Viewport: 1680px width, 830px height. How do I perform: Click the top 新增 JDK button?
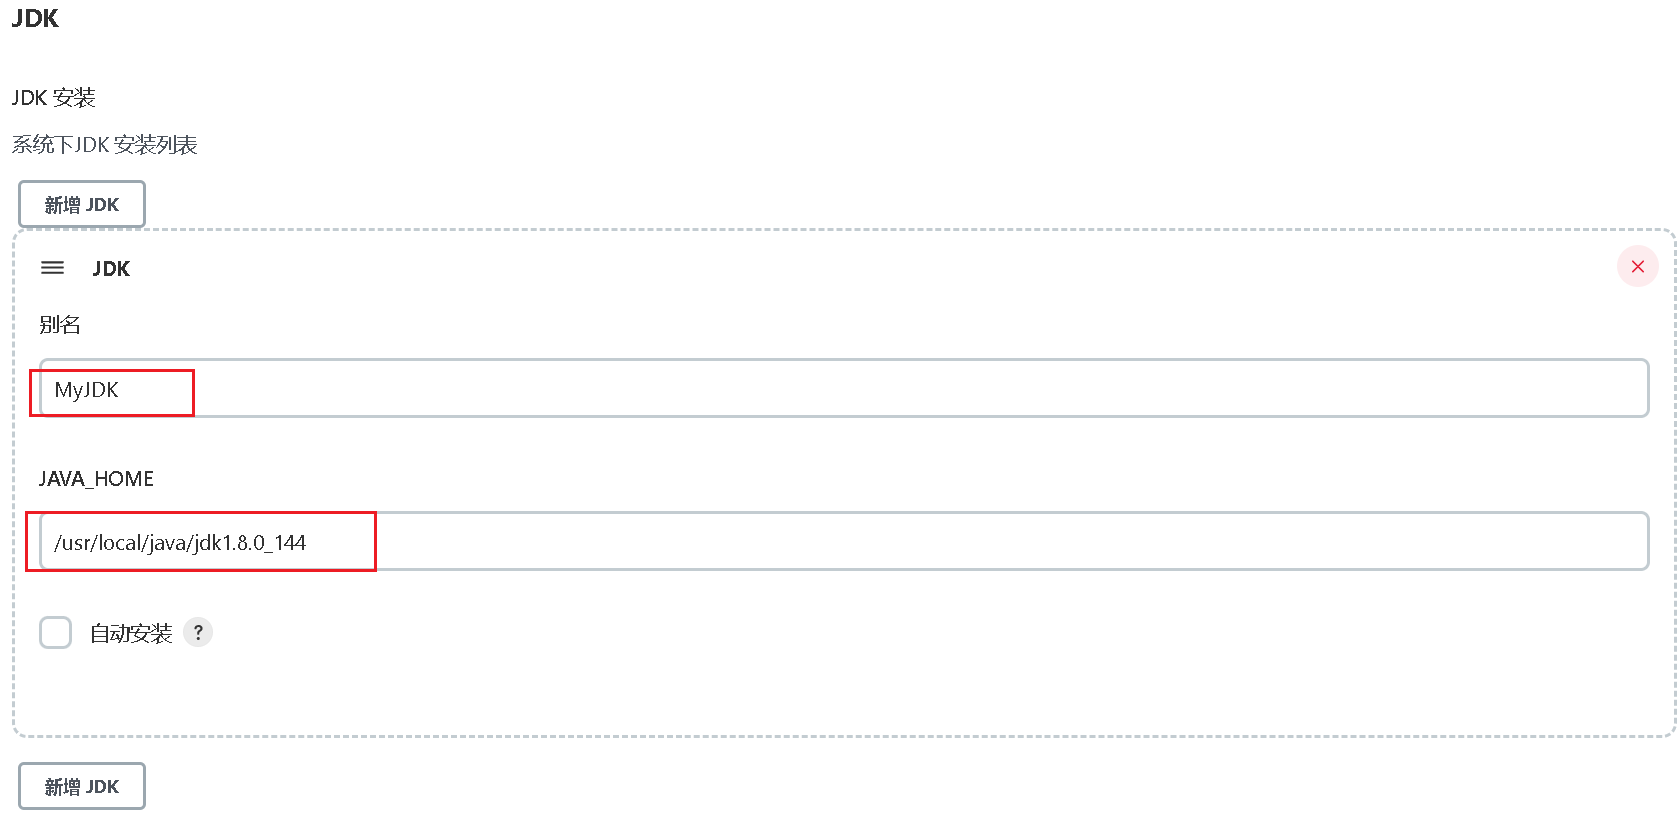pos(82,204)
